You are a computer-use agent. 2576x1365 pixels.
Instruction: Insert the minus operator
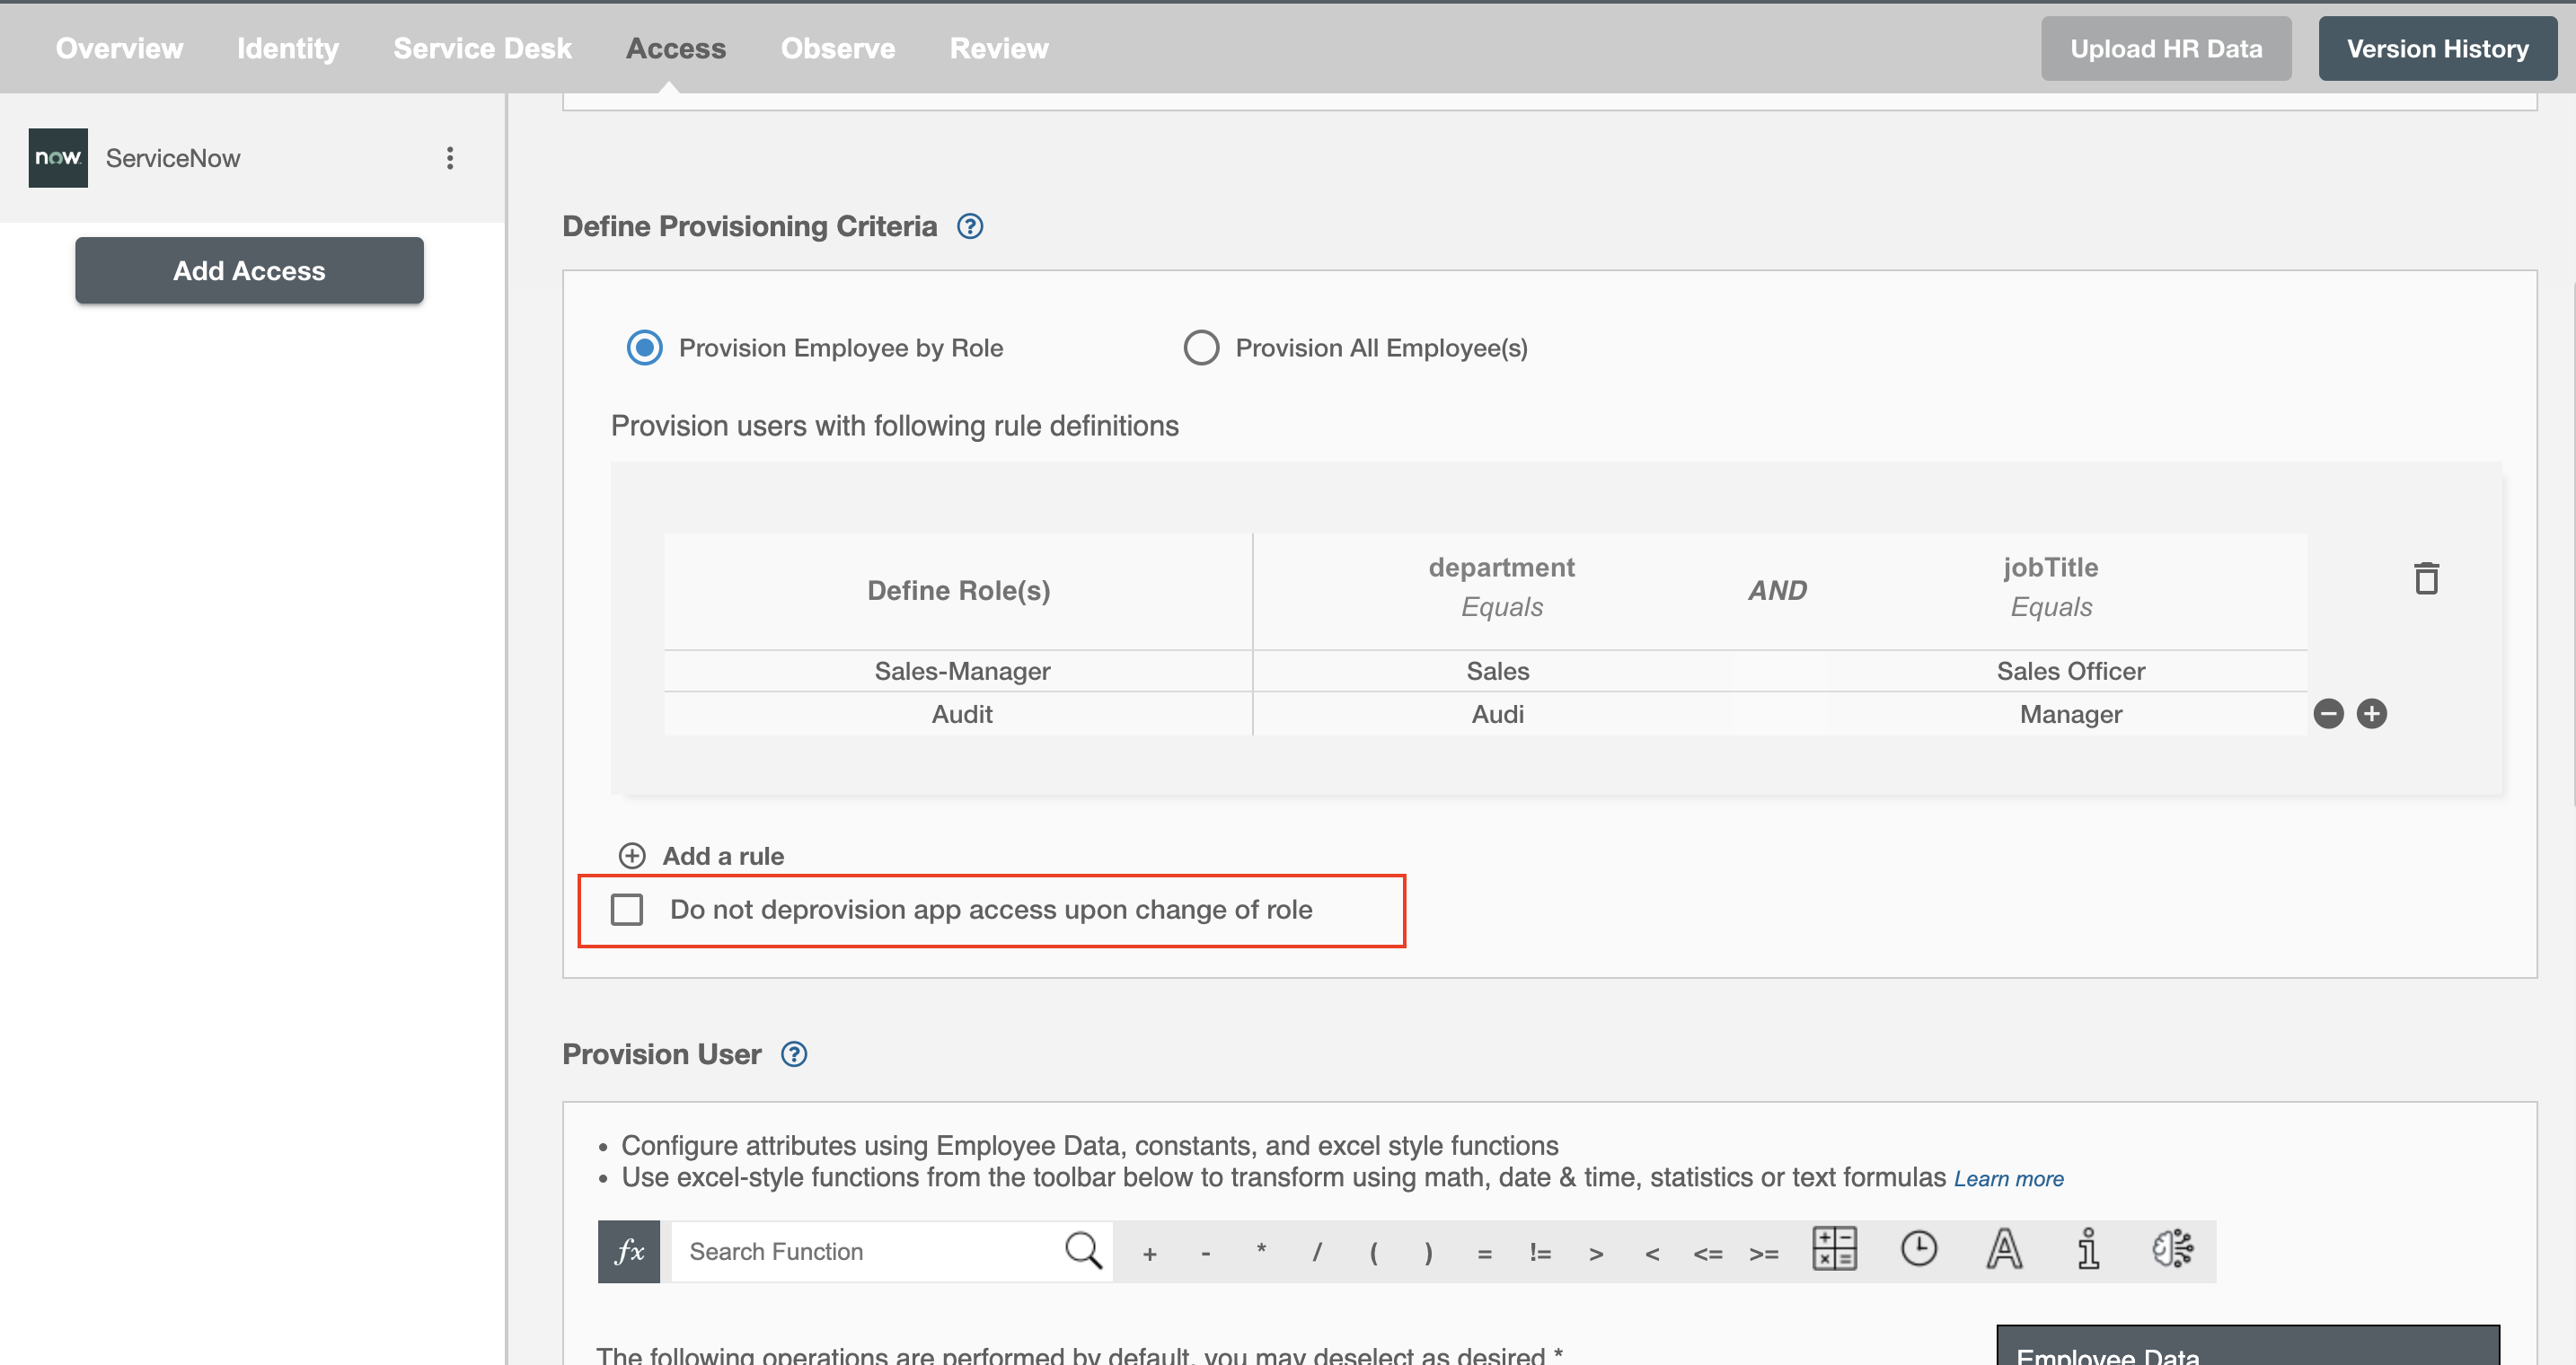click(x=1206, y=1253)
